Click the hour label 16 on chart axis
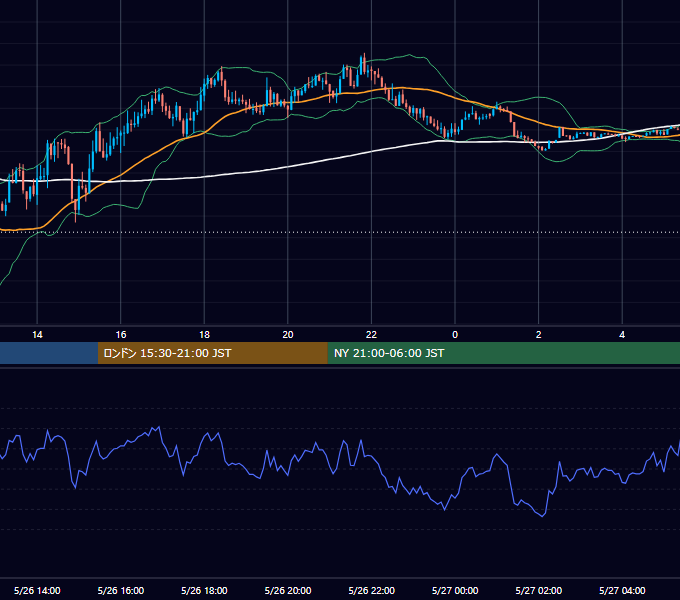This screenshot has height=600, width=680. tap(121, 335)
